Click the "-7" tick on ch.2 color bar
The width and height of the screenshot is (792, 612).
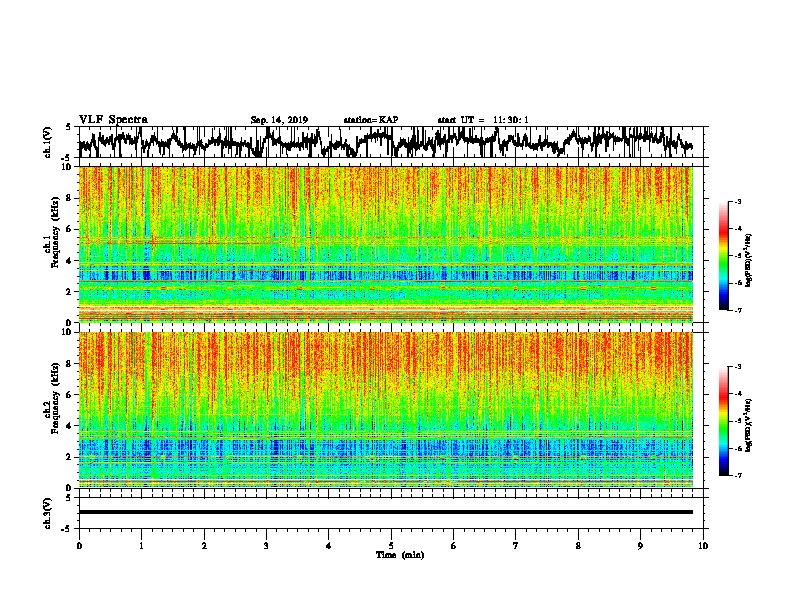pos(738,475)
